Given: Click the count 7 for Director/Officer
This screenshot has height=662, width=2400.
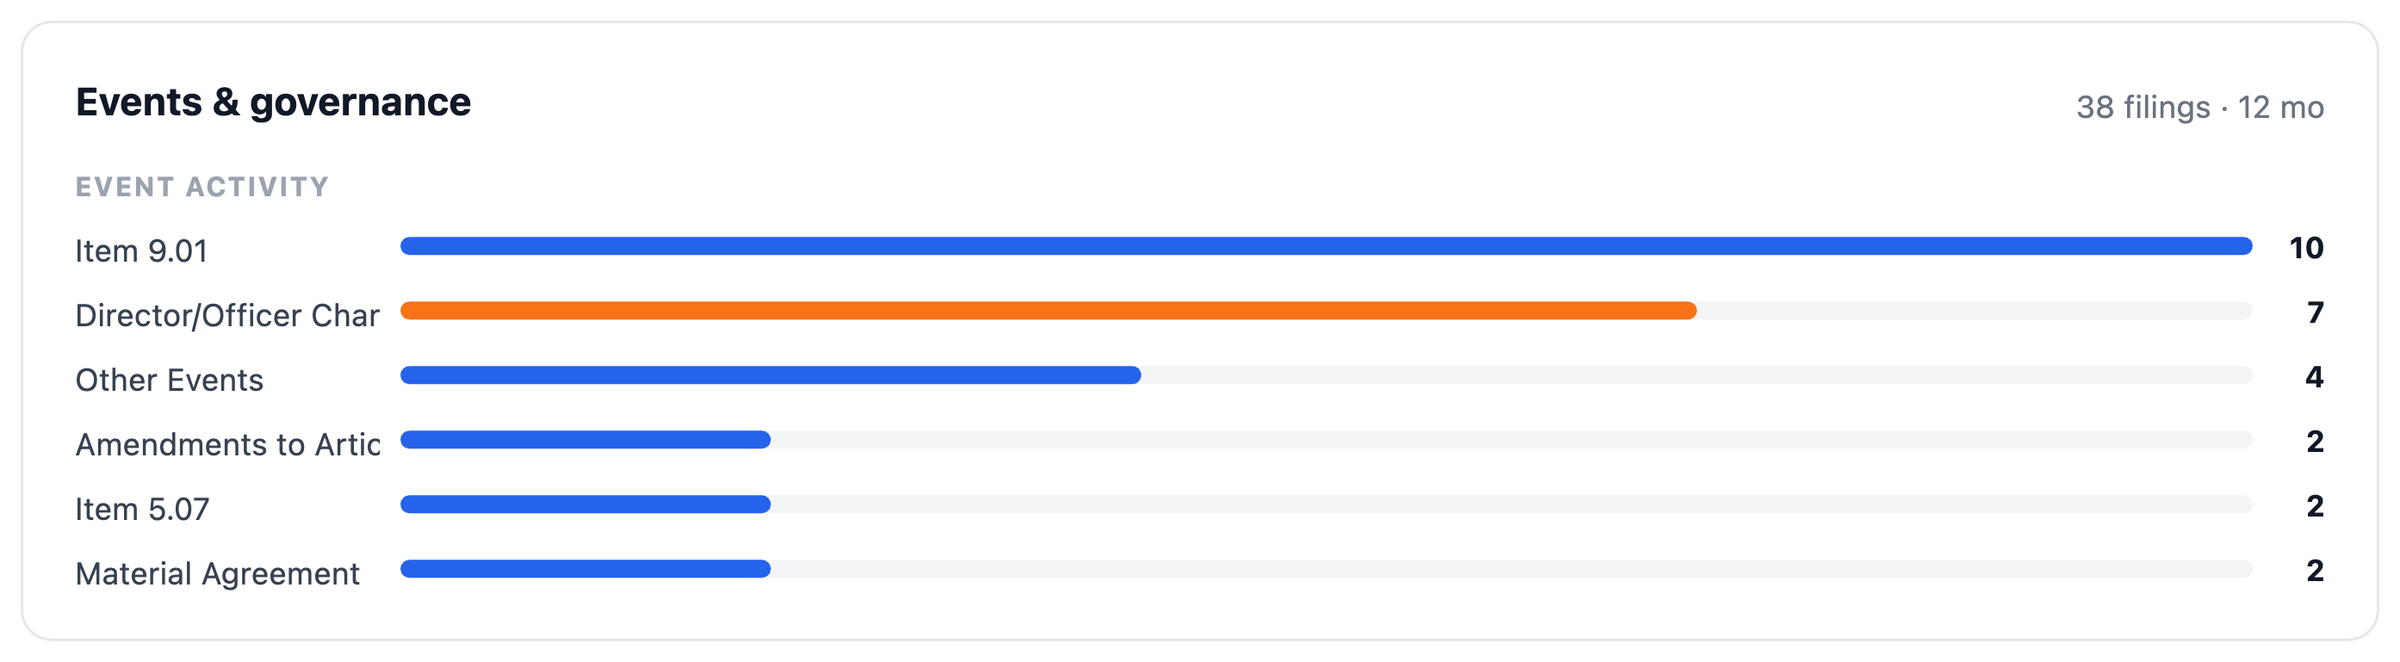Looking at the screenshot, I should pyautogui.click(x=2315, y=312).
